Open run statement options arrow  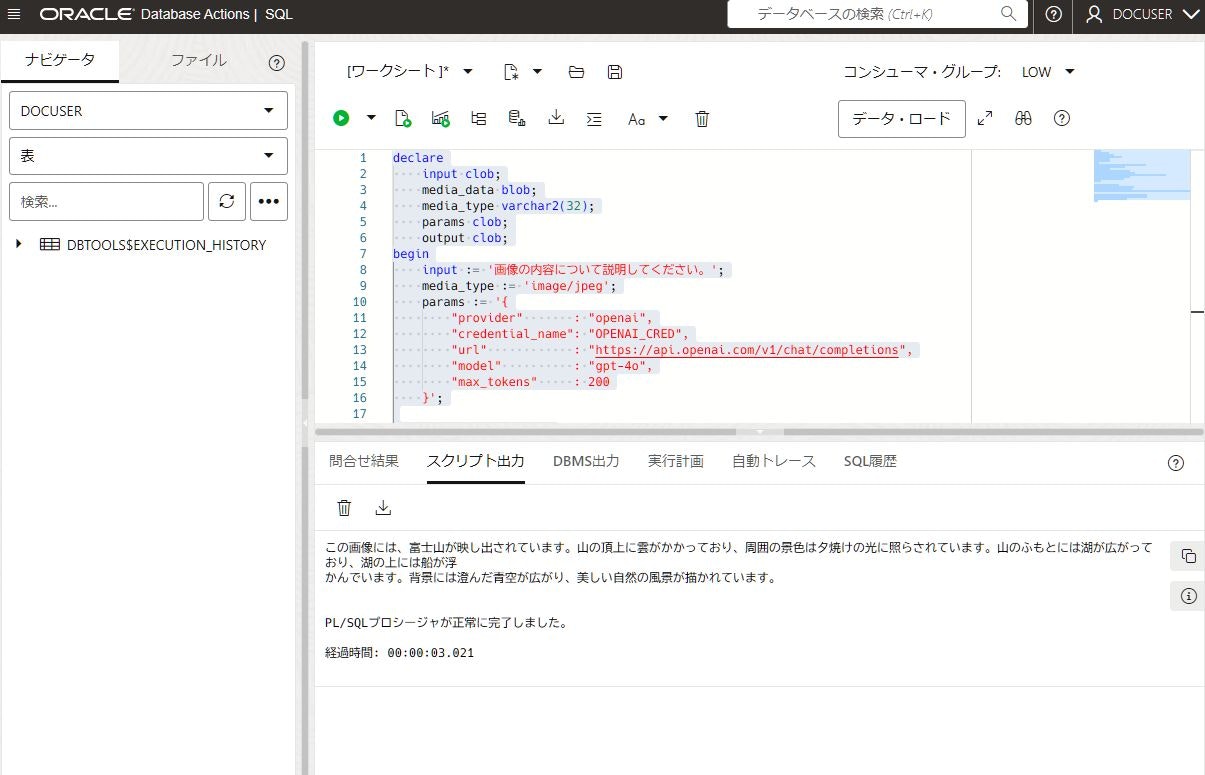coord(371,117)
